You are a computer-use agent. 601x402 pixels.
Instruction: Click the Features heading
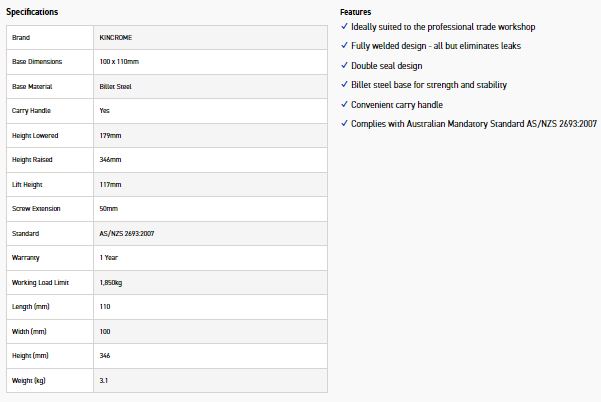click(356, 12)
